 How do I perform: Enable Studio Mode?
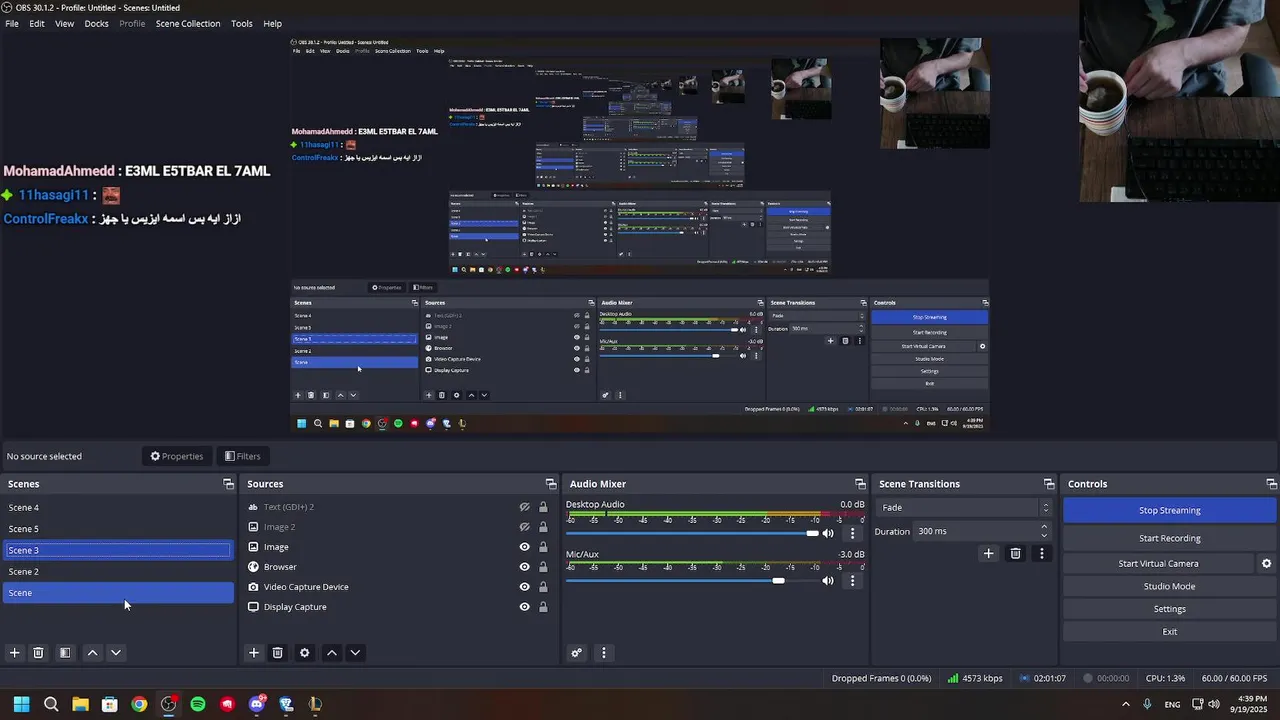click(1169, 586)
